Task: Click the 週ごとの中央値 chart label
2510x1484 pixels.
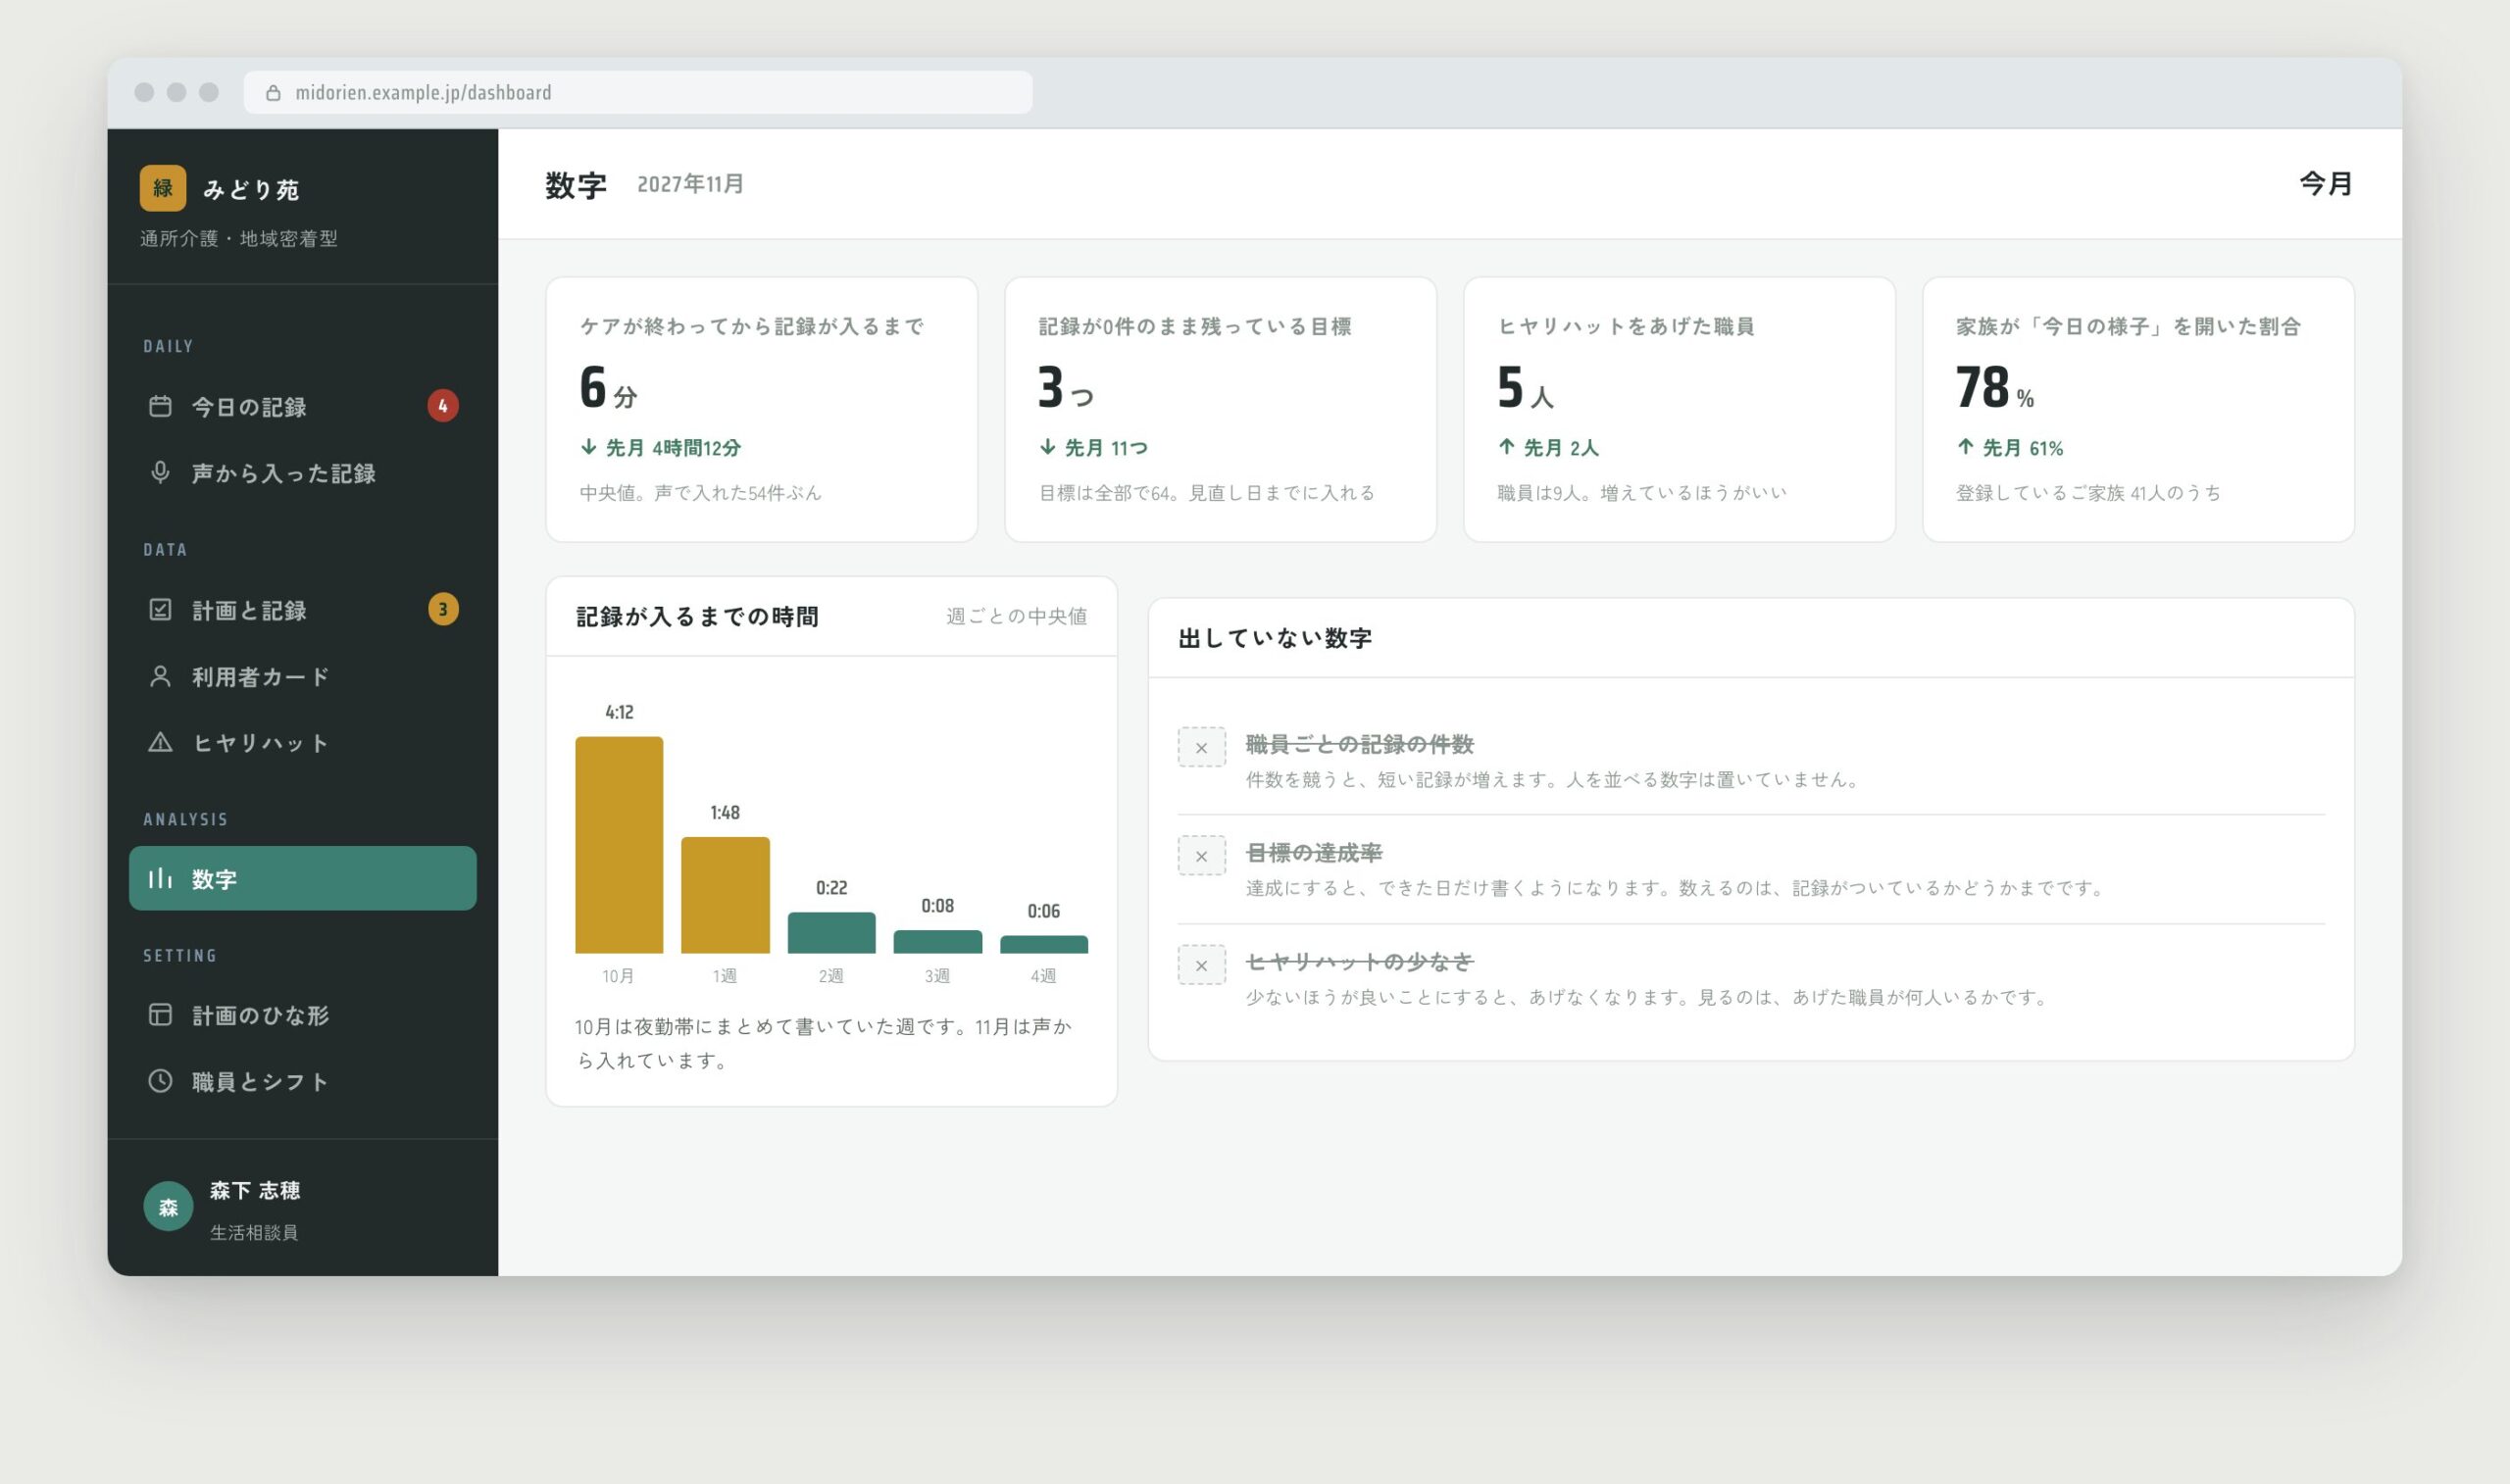Action: coord(1016,616)
